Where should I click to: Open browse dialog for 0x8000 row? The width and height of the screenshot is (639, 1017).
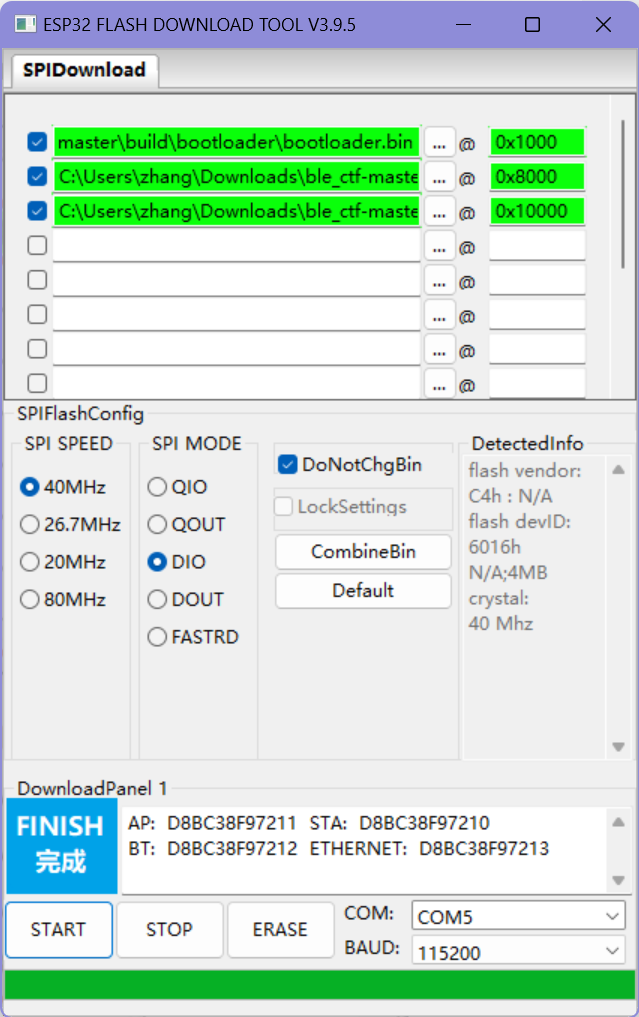[x=439, y=177]
